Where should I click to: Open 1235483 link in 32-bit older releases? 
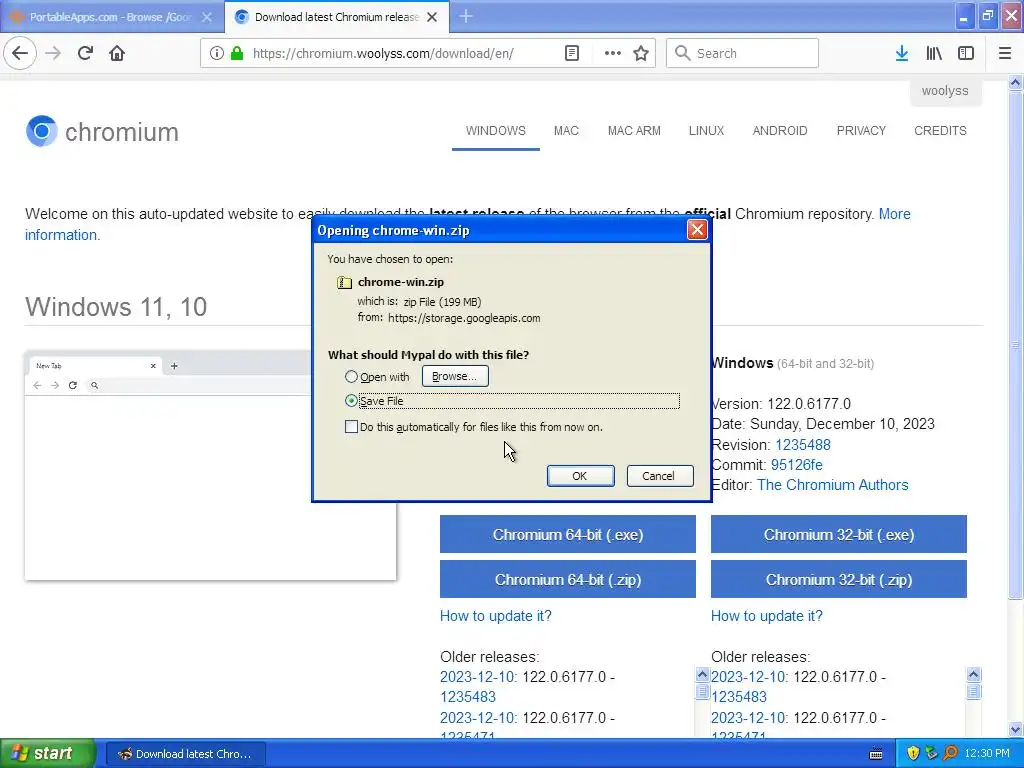(739, 697)
